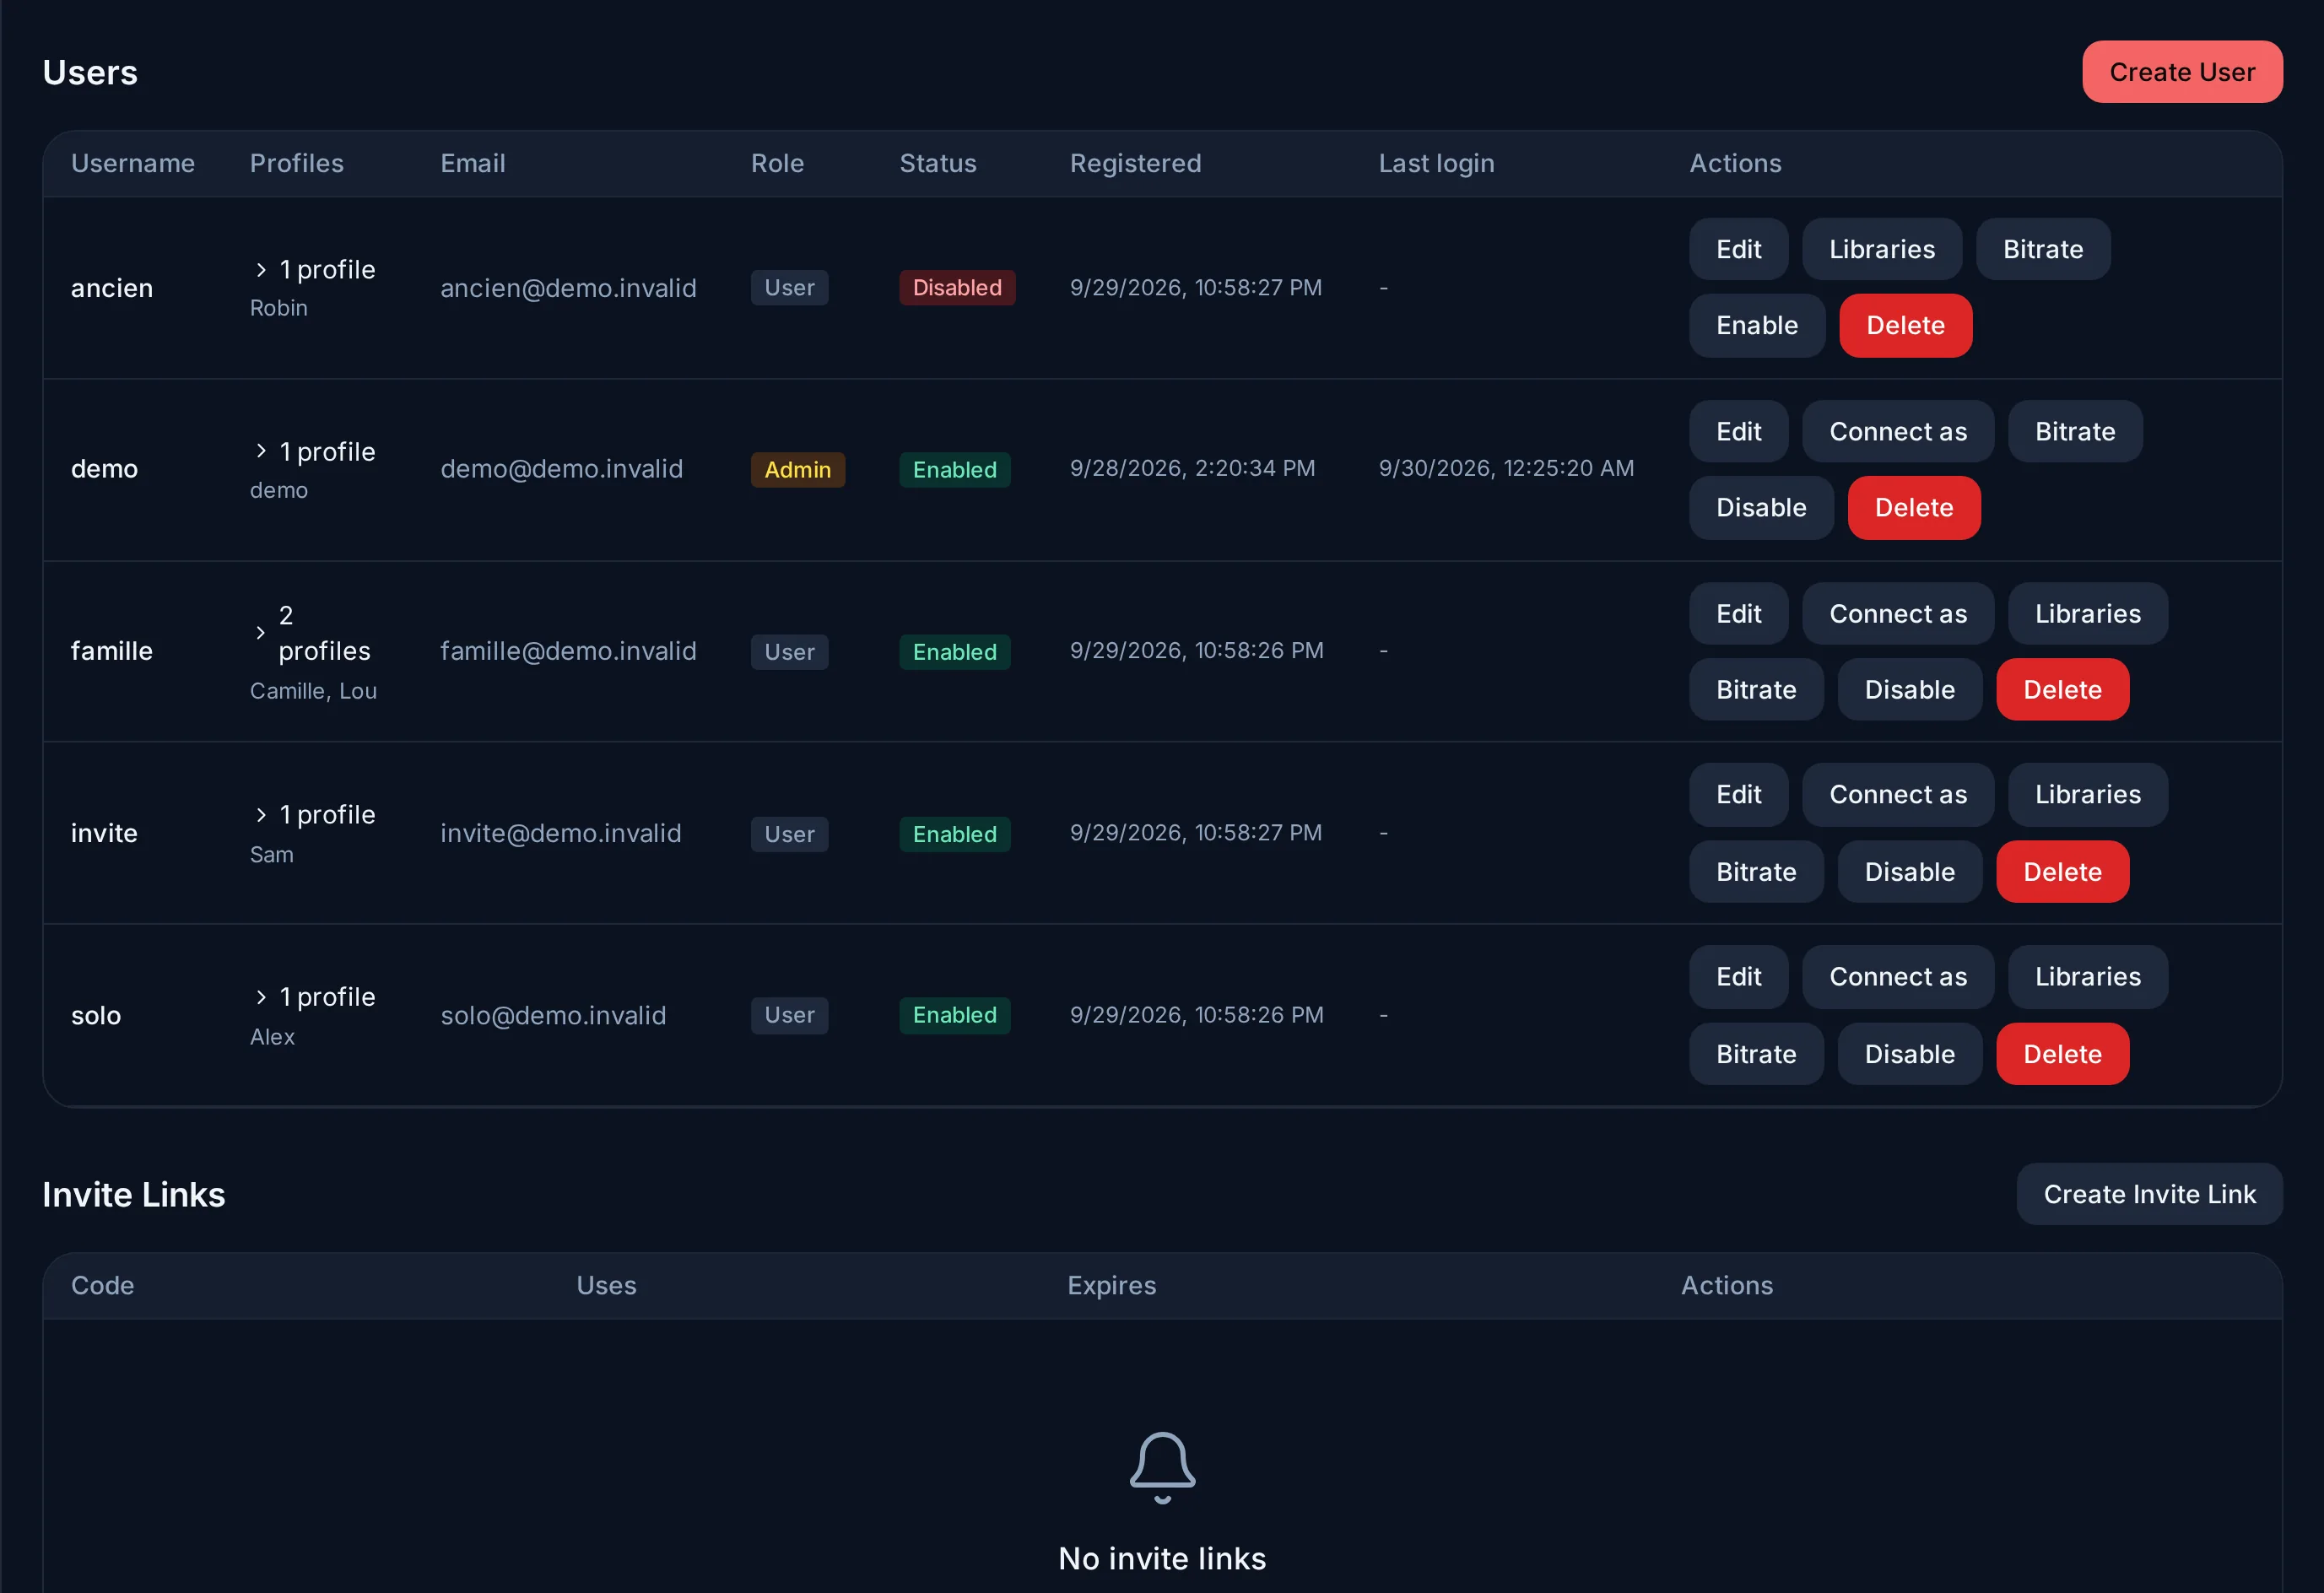Disable the solo account
The image size is (2324, 1593).
tap(1909, 1054)
